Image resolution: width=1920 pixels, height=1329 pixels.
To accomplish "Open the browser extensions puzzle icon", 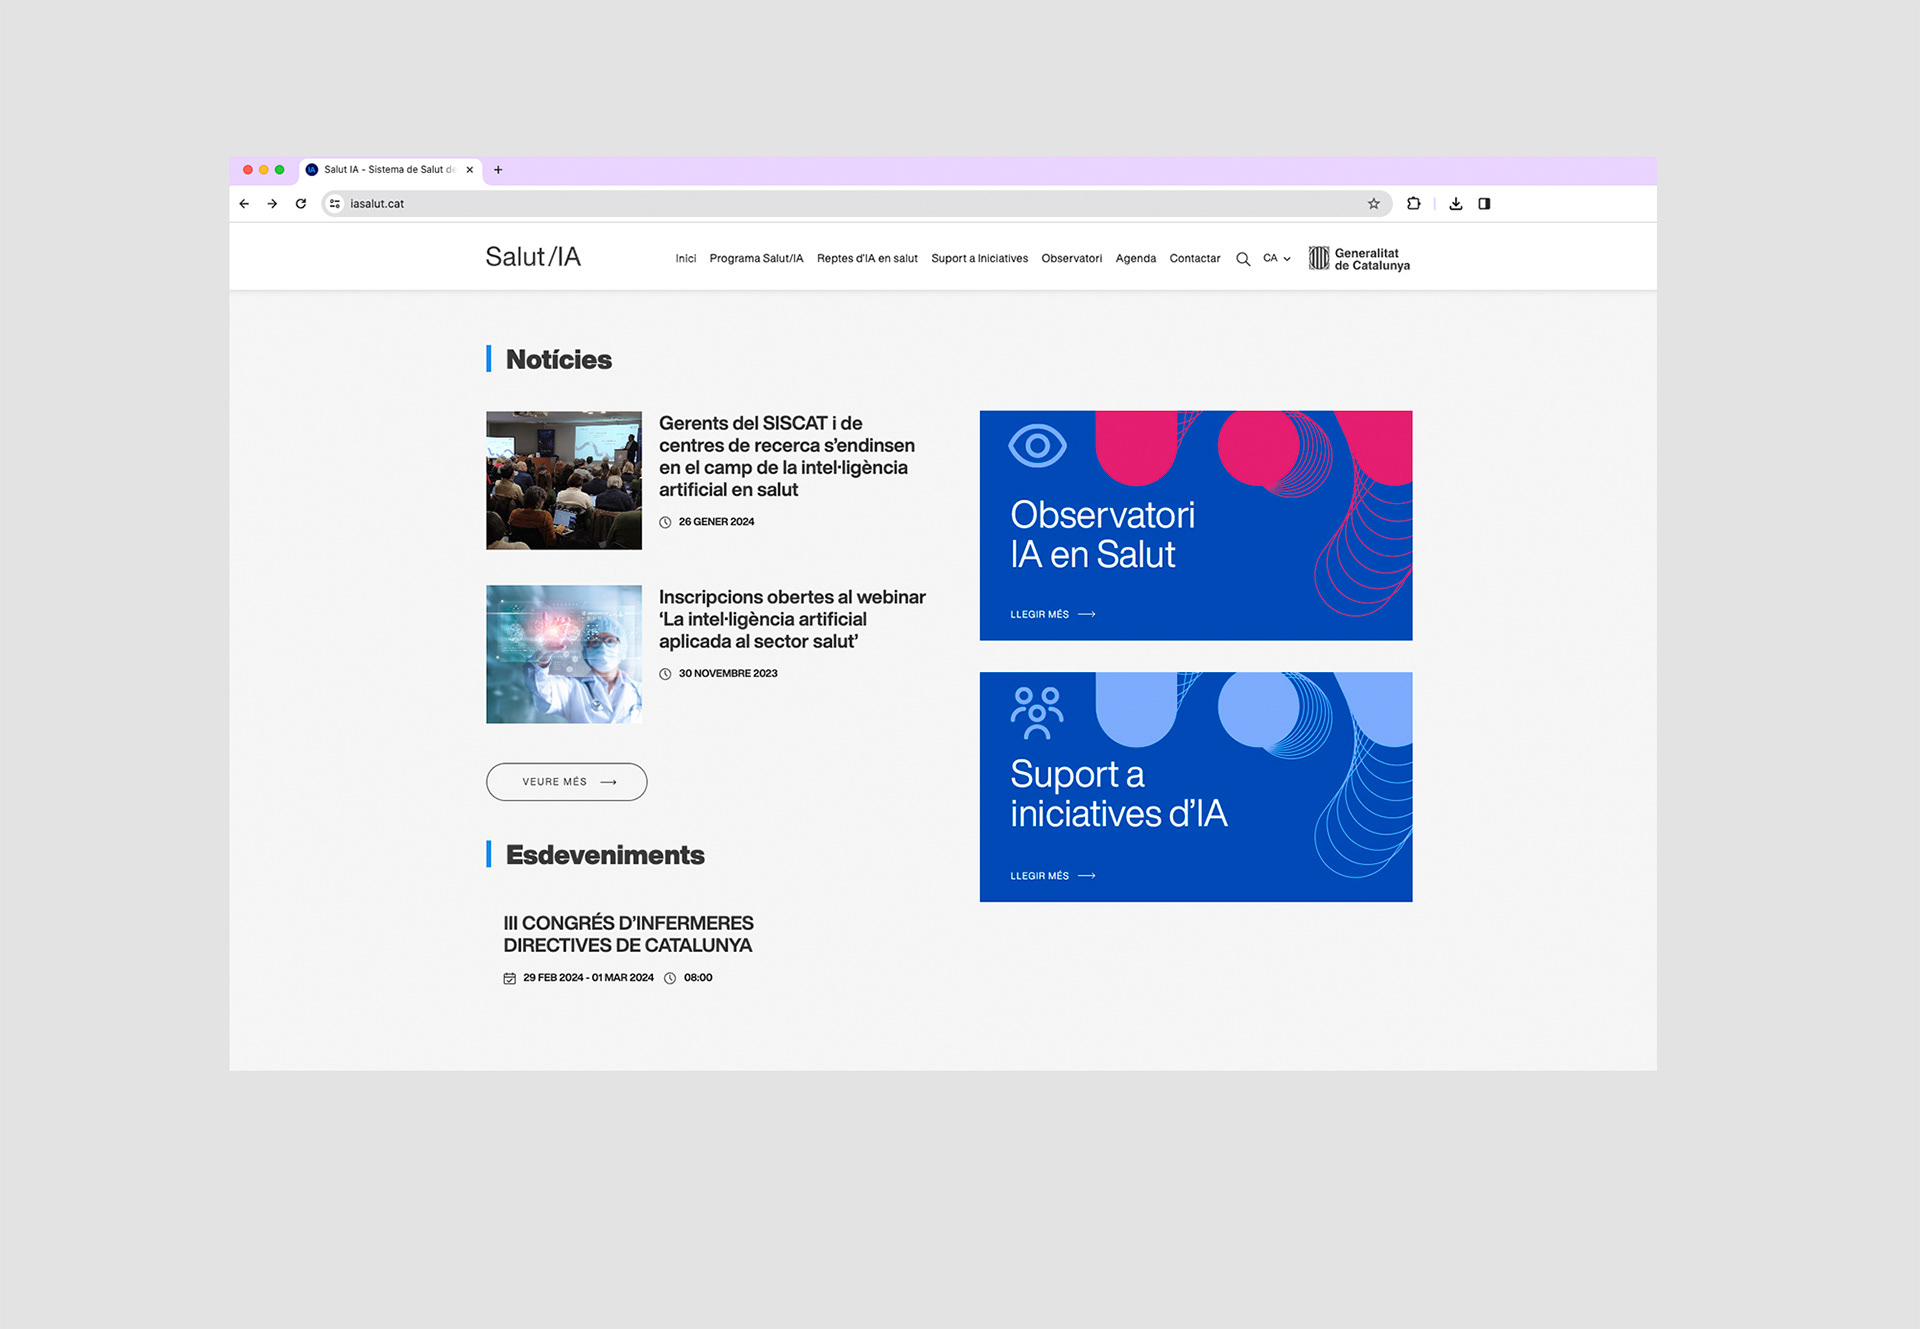I will [x=1413, y=204].
